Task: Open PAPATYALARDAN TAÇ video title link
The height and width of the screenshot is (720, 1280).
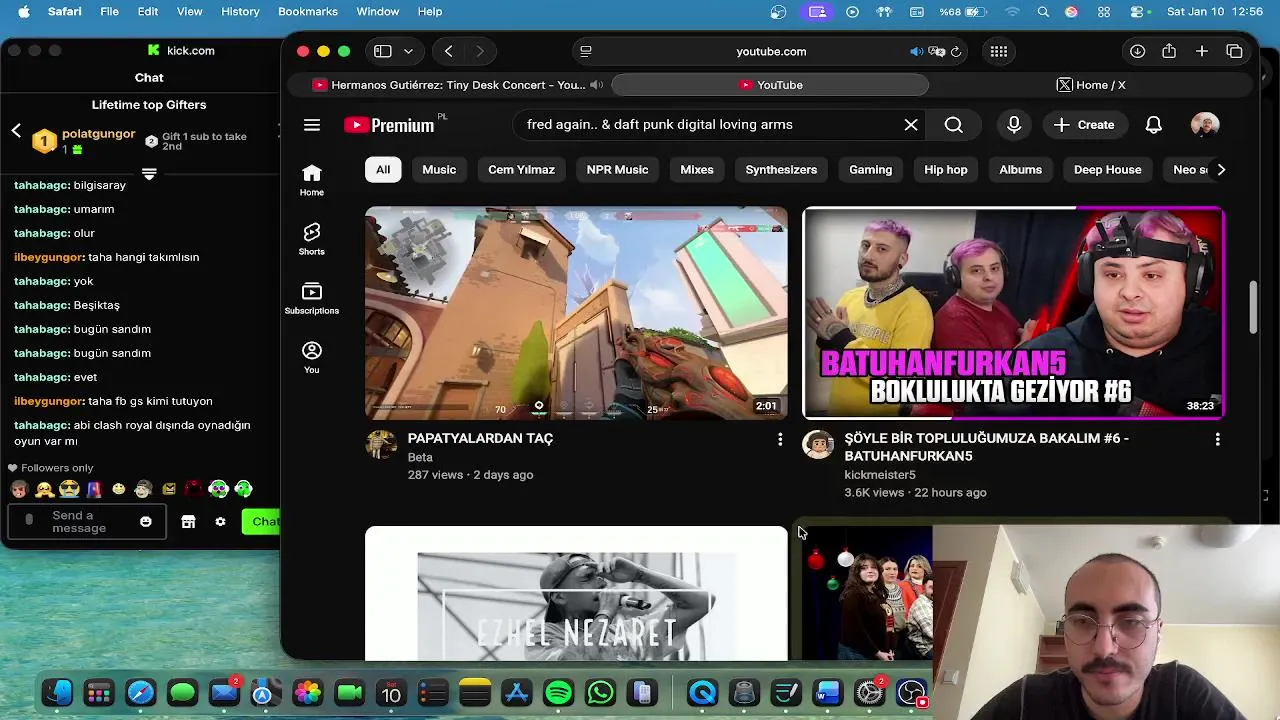Action: 480,438
